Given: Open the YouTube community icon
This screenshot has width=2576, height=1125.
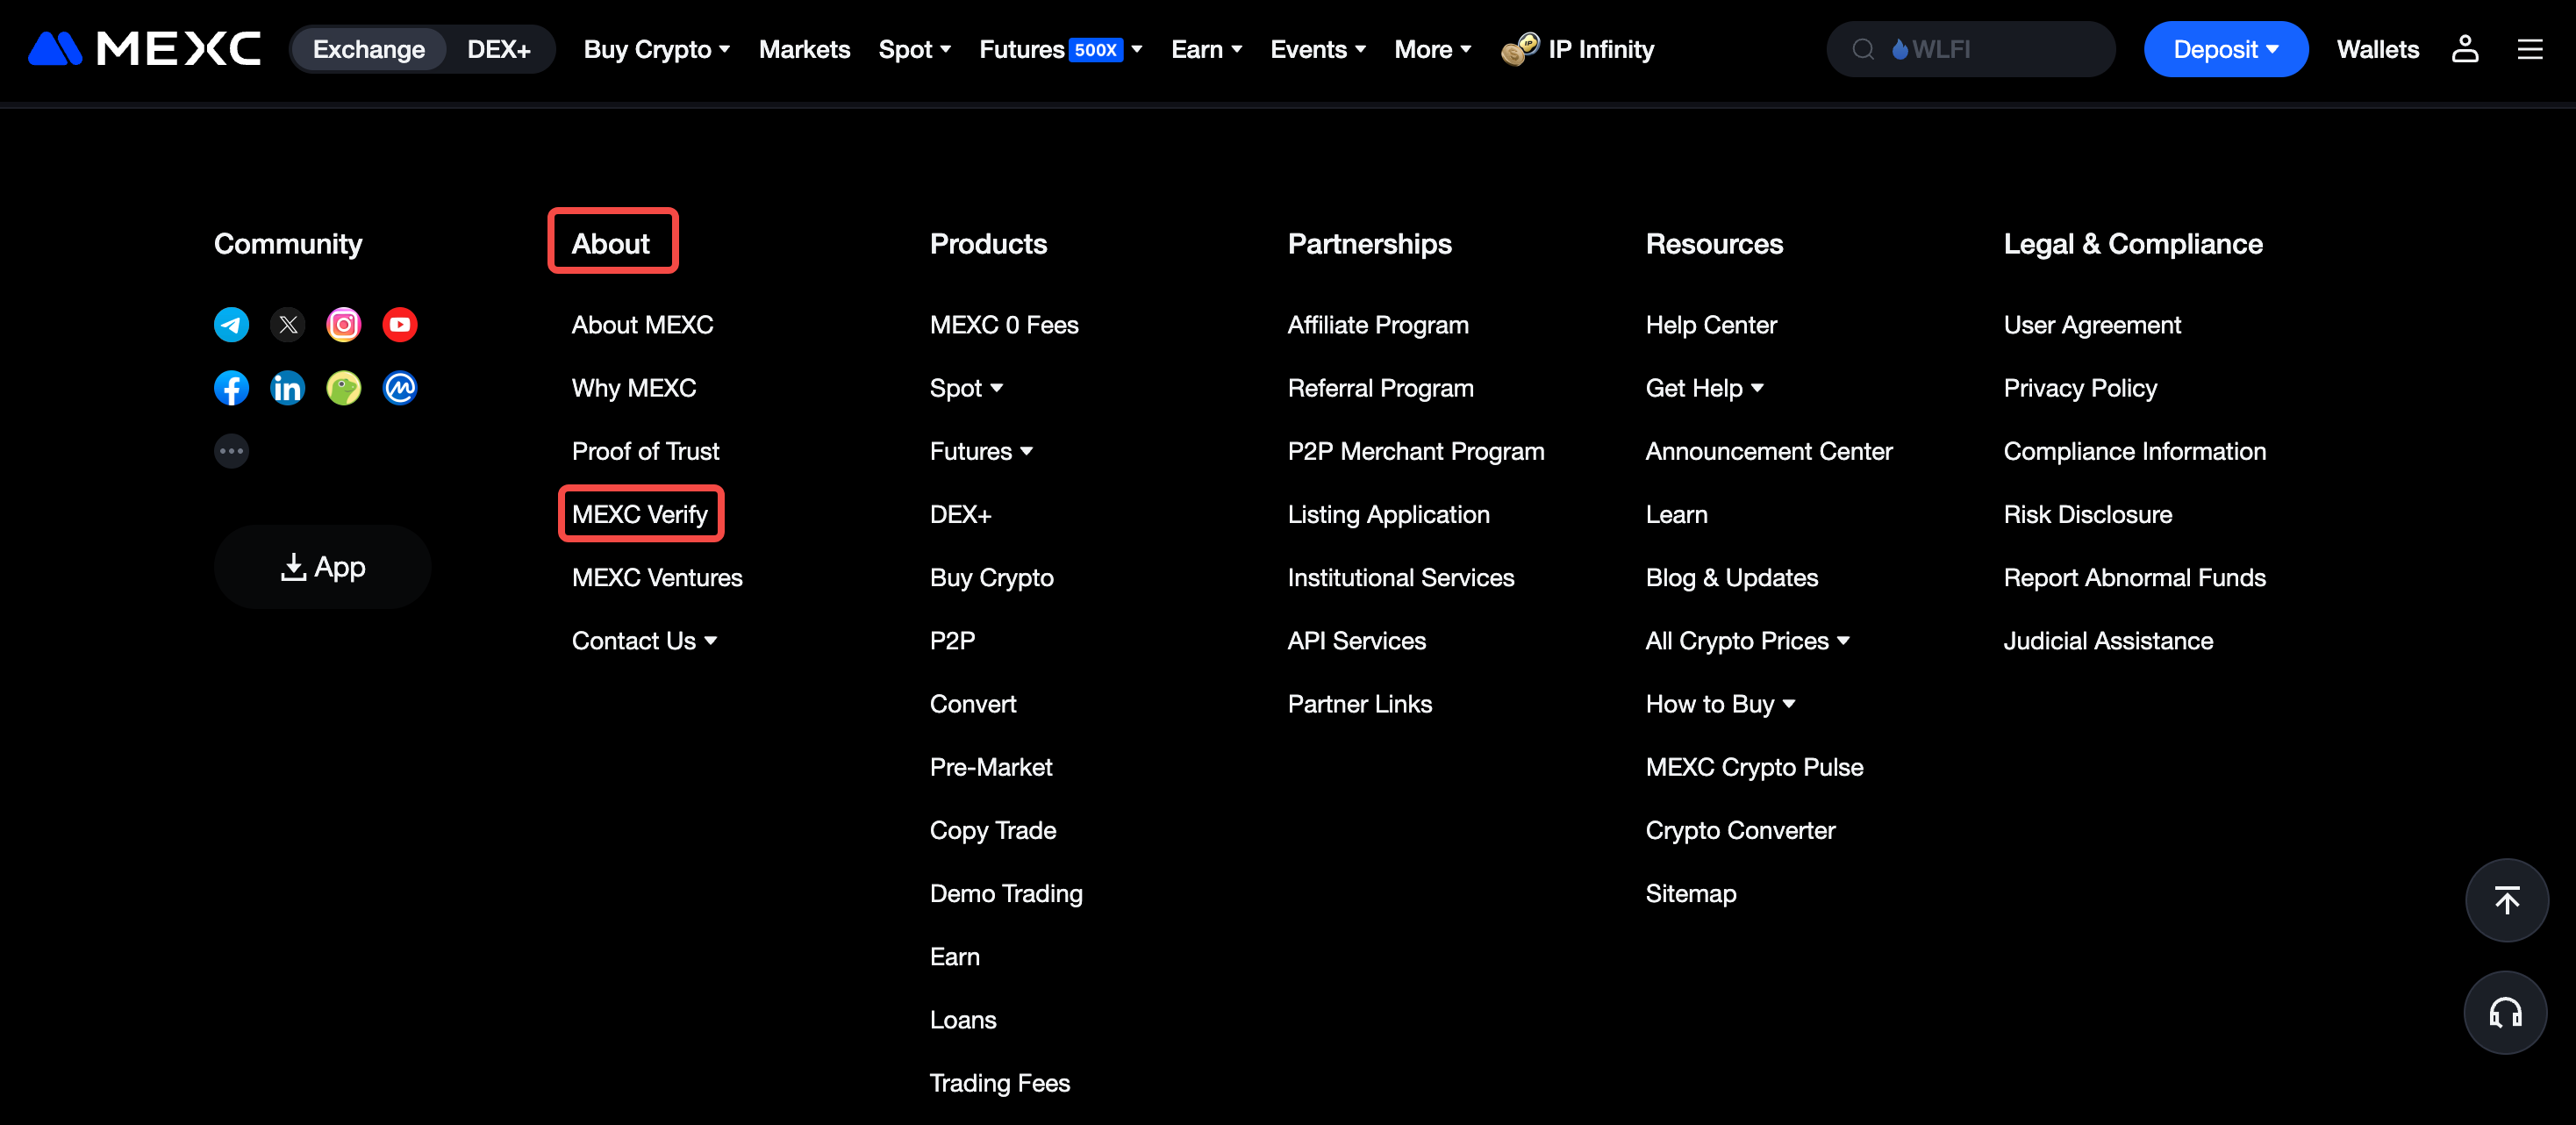Looking at the screenshot, I should point(400,325).
